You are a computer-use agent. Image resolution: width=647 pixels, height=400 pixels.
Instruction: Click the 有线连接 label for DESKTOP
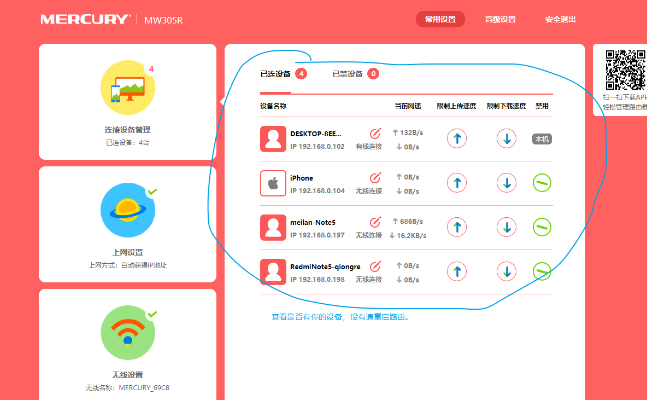pyautogui.click(x=369, y=147)
